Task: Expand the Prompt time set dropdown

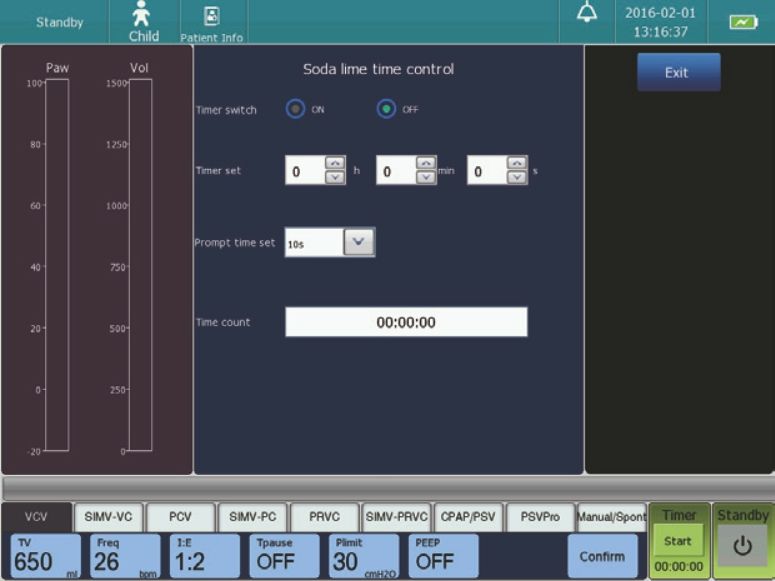Action: pyautogui.click(x=359, y=242)
